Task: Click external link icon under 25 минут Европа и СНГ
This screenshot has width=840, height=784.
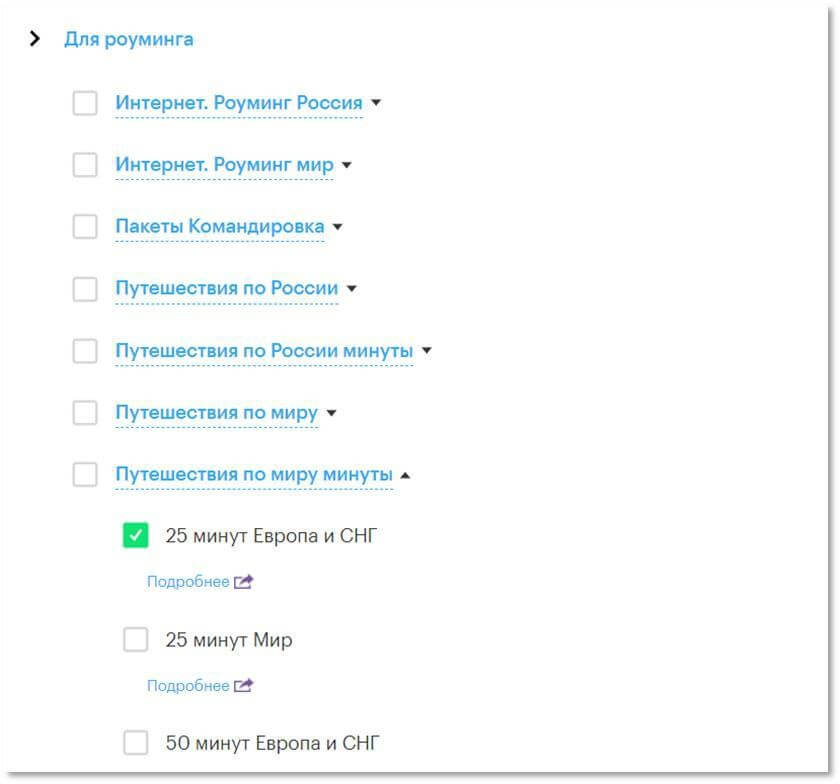Action: [243, 581]
